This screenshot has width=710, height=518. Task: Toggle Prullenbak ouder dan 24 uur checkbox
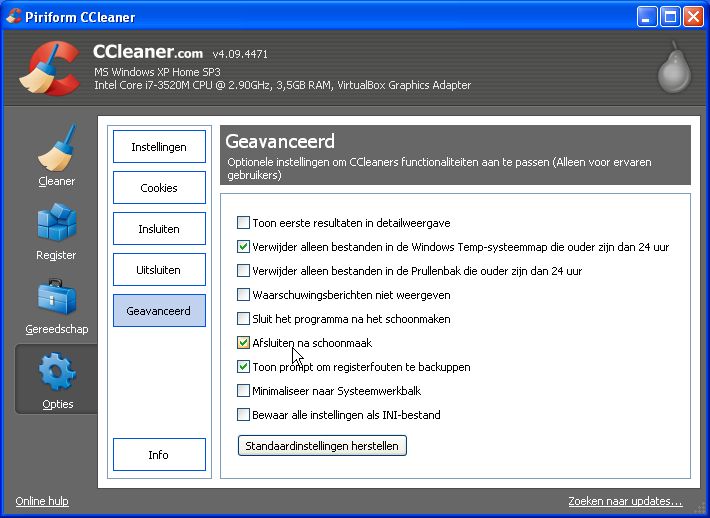[x=243, y=270]
